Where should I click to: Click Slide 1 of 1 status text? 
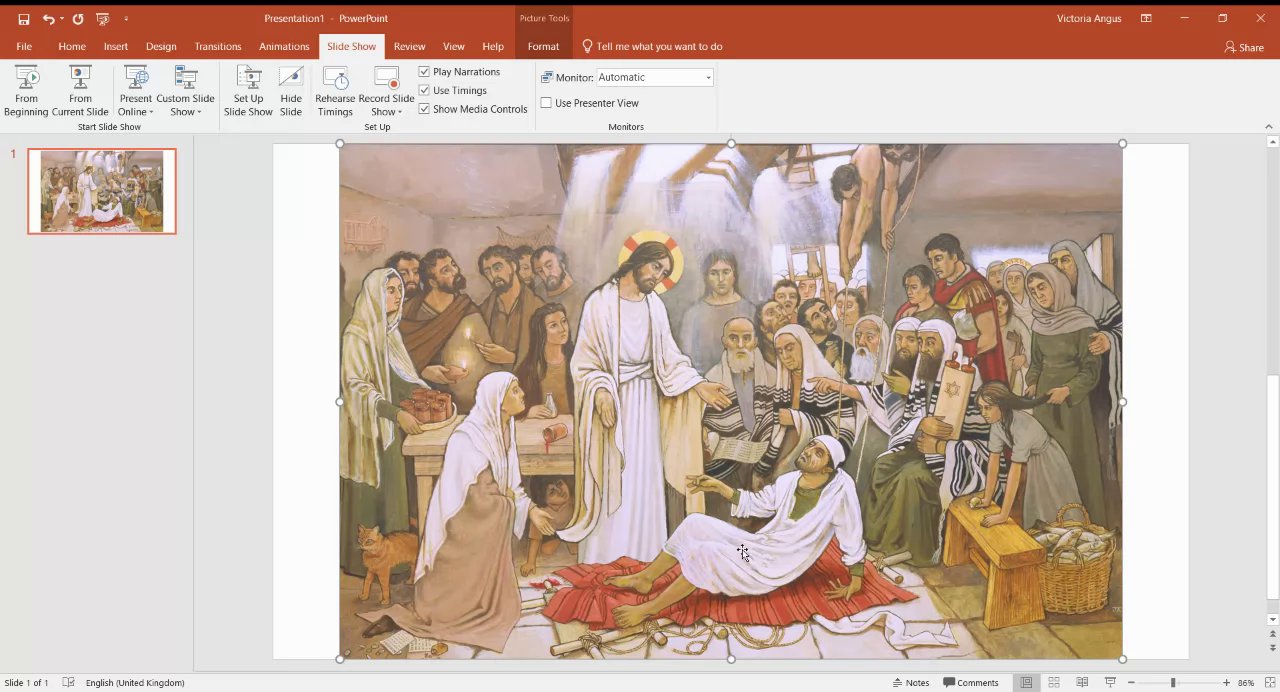(x=26, y=683)
